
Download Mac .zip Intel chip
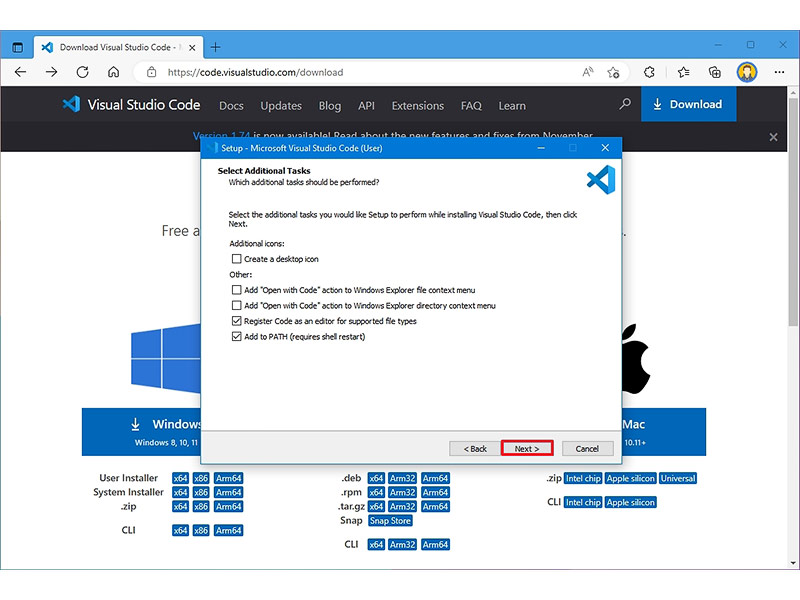[583, 478]
